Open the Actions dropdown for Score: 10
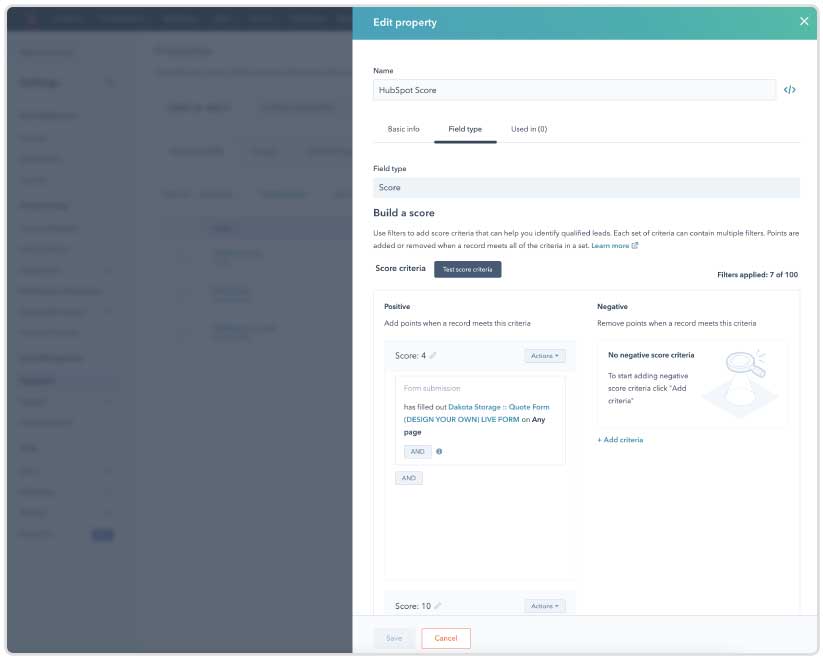 pyautogui.click(x=546, y=605)
